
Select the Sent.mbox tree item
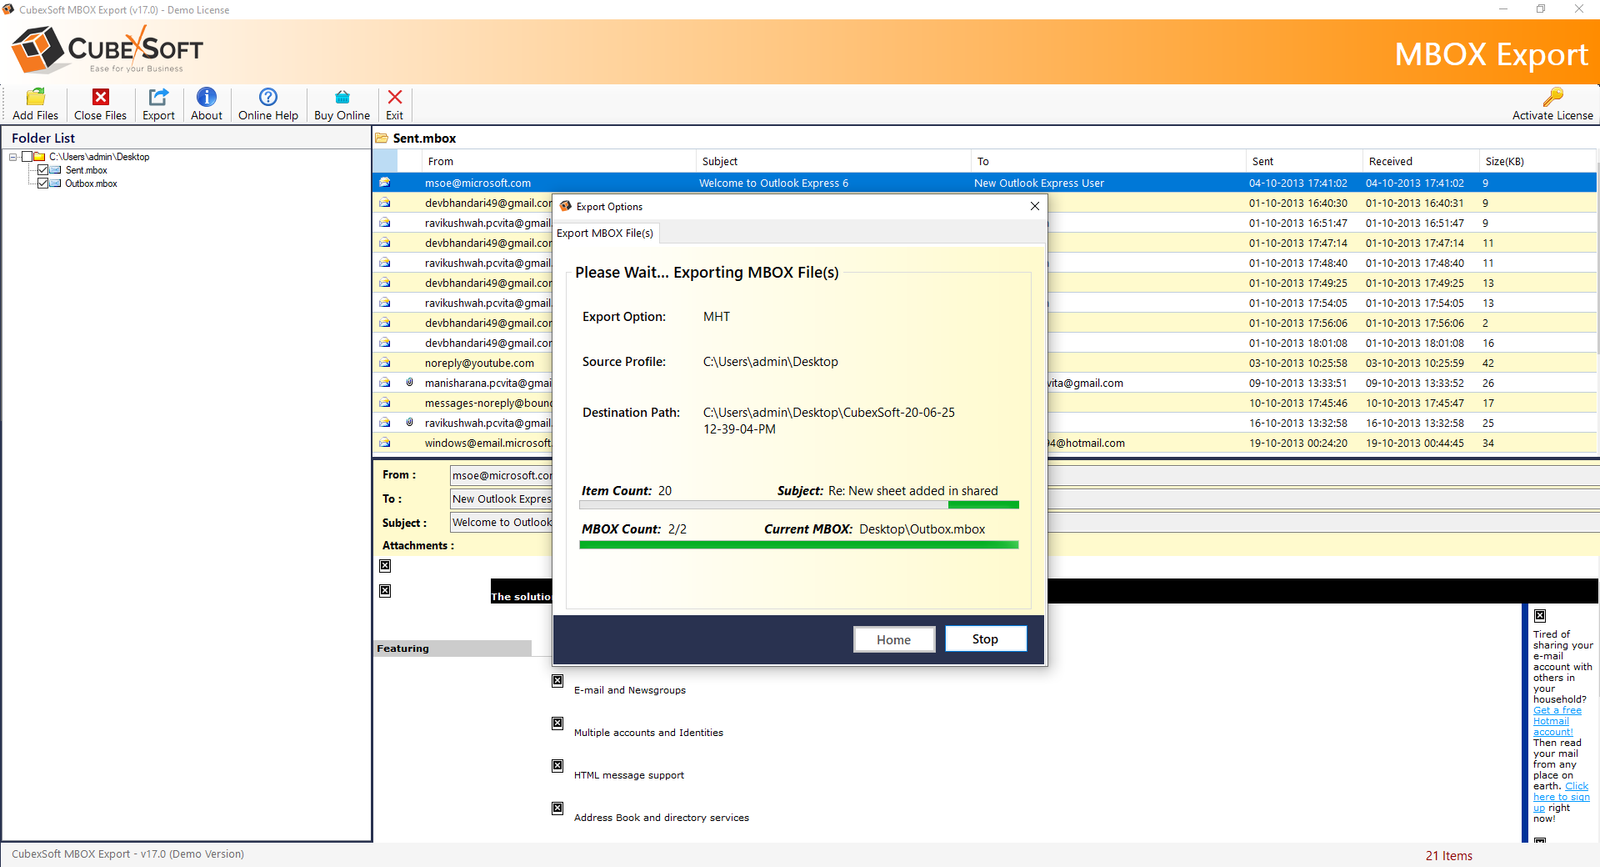pyautogui.click(x=86, y=170)
